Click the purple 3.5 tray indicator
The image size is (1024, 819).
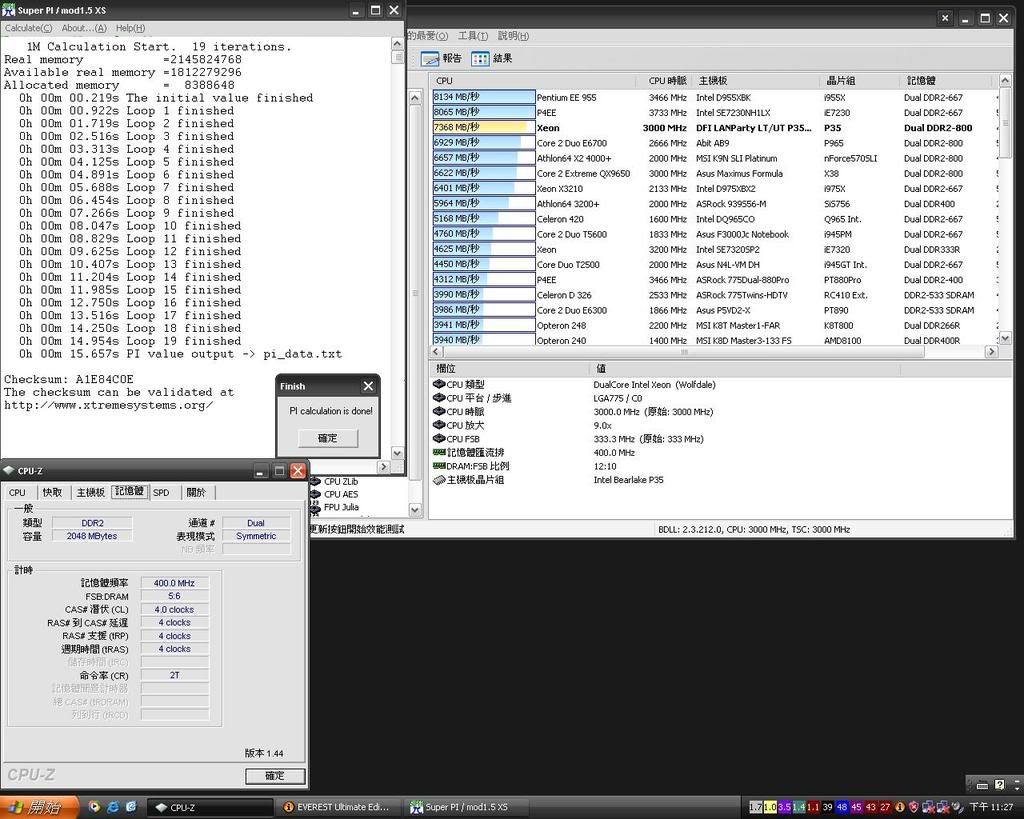(784, 807)
